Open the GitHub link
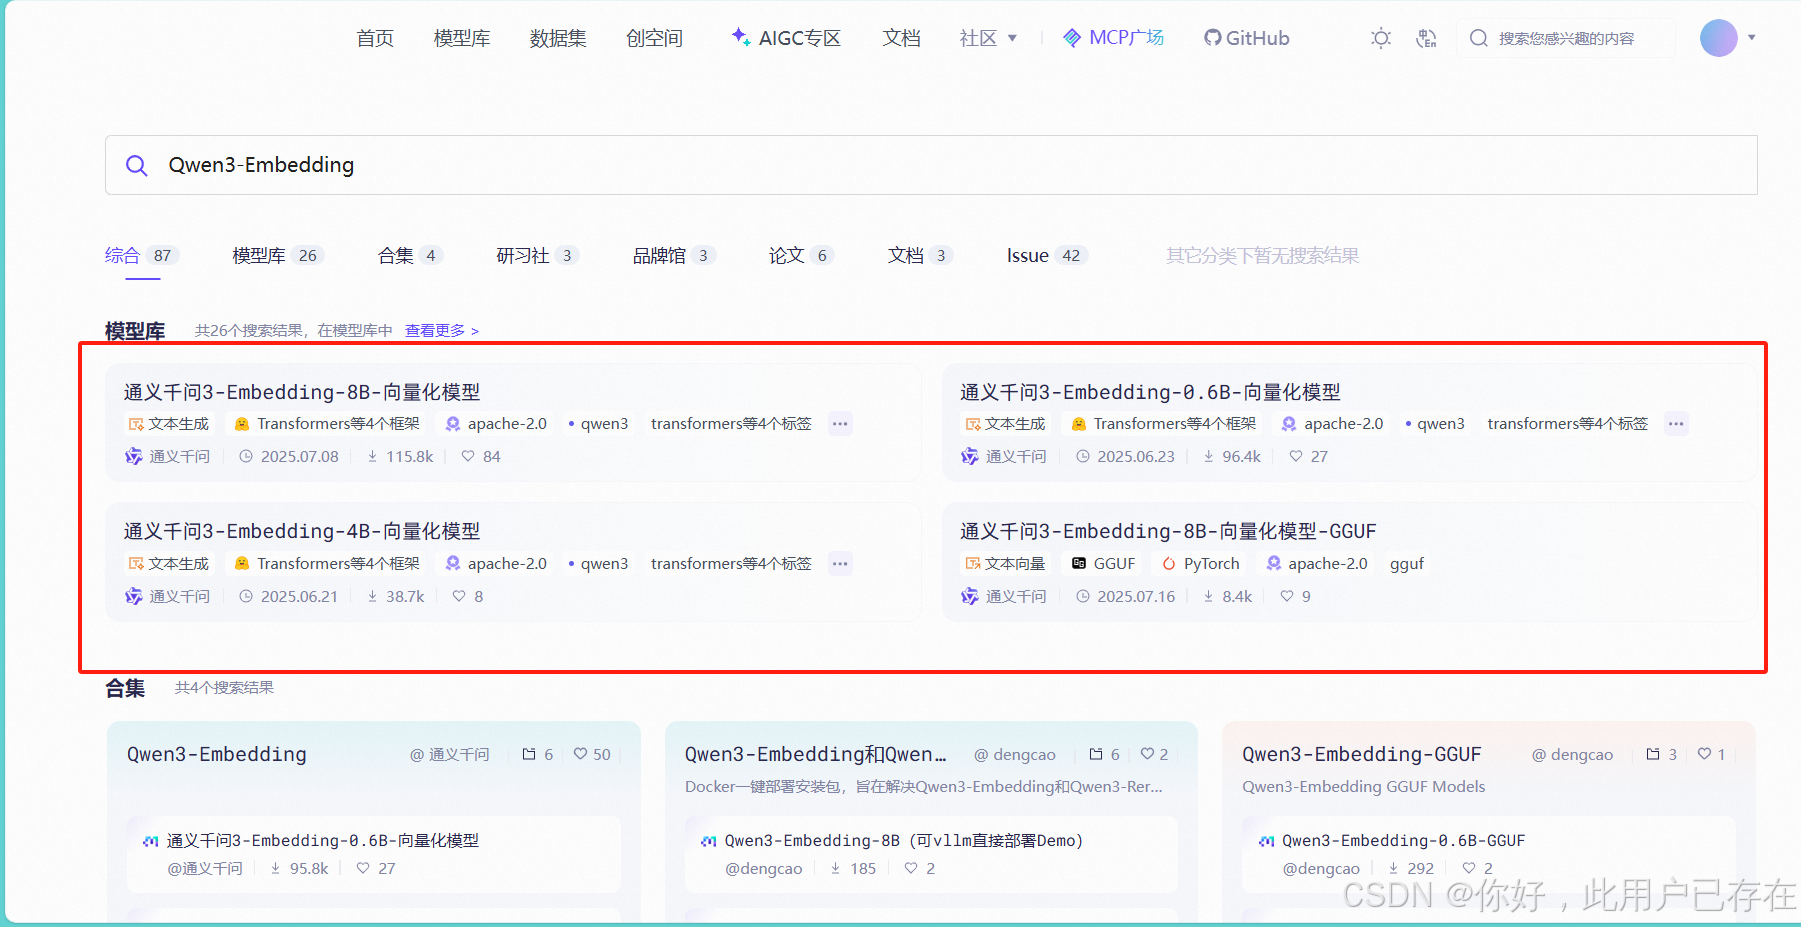 [x=1246, y=38]
